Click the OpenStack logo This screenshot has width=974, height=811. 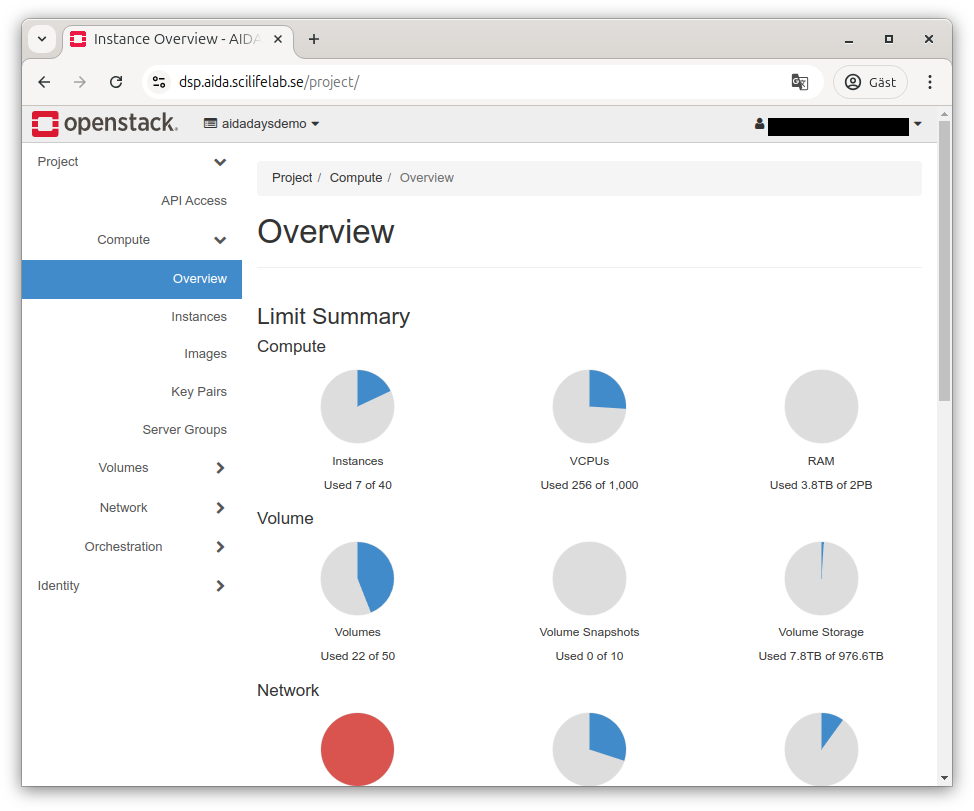pyautogui.click(x=105, y=123)
